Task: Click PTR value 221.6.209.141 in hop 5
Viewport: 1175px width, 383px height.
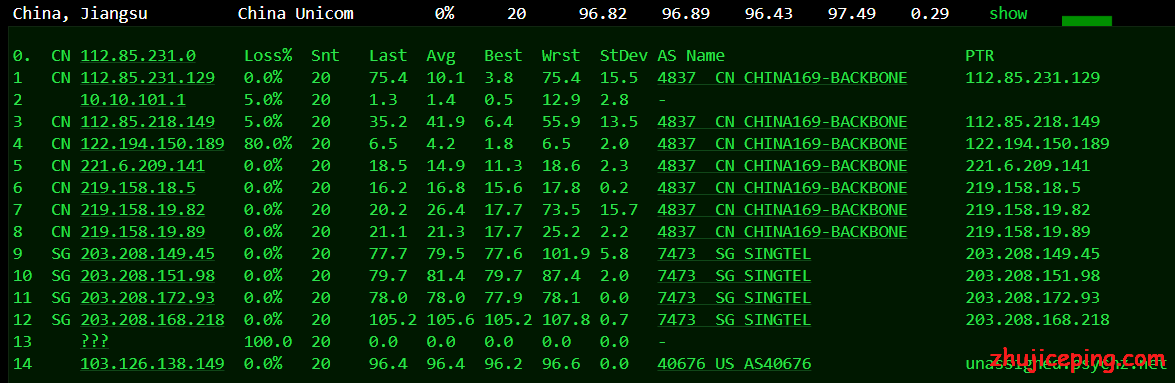Action: [x=1027, y=166]
